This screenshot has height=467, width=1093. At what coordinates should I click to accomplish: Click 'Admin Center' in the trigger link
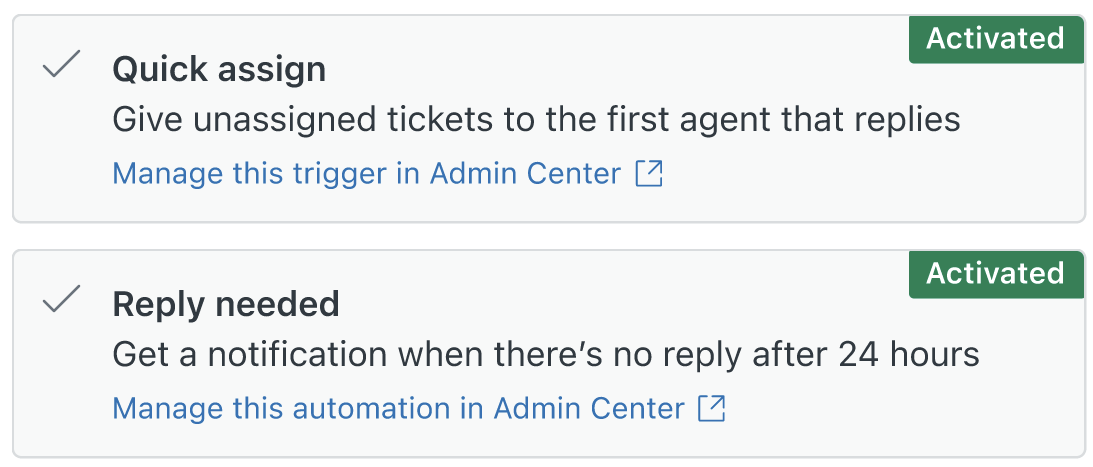click(525, 174)
